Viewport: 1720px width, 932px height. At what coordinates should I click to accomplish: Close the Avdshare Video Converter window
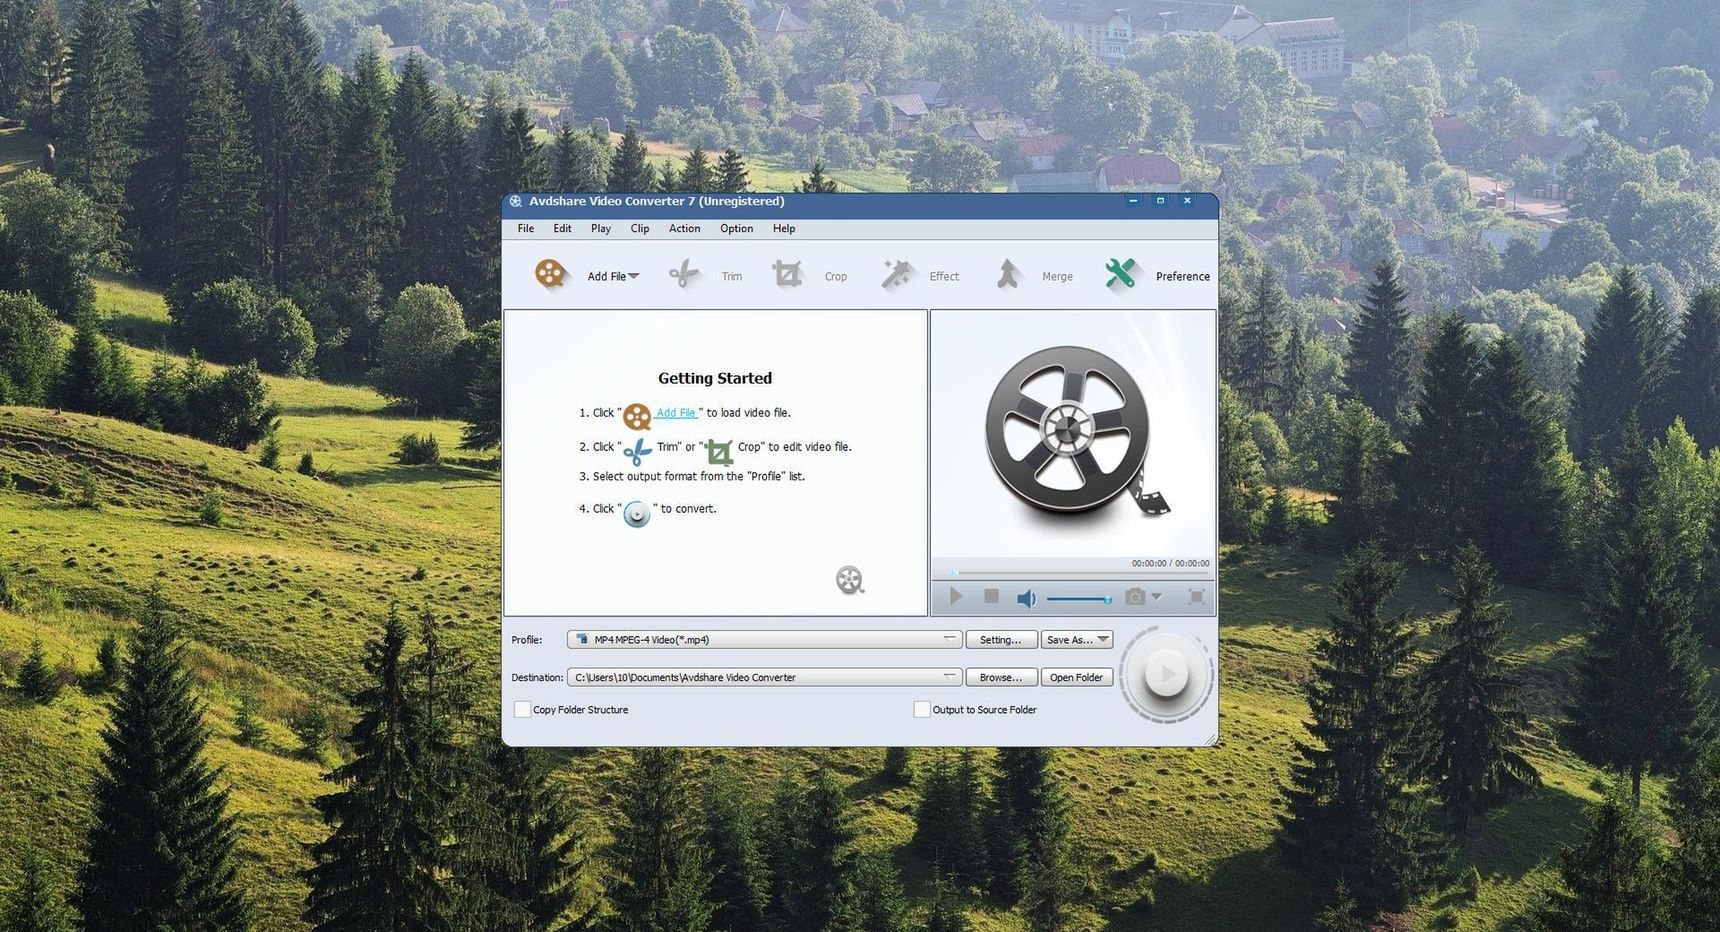1187,201
